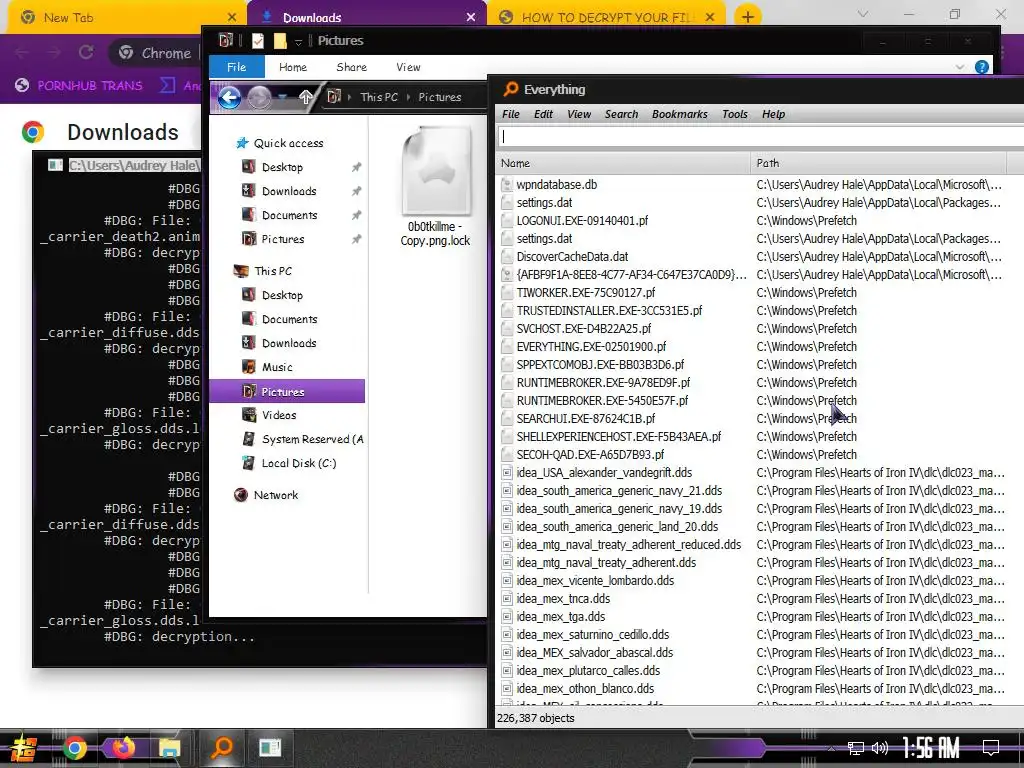This screenshot has width=1024, height=768.
Task: Open the File tab in Pictures explorer
Action: [236, 67]
